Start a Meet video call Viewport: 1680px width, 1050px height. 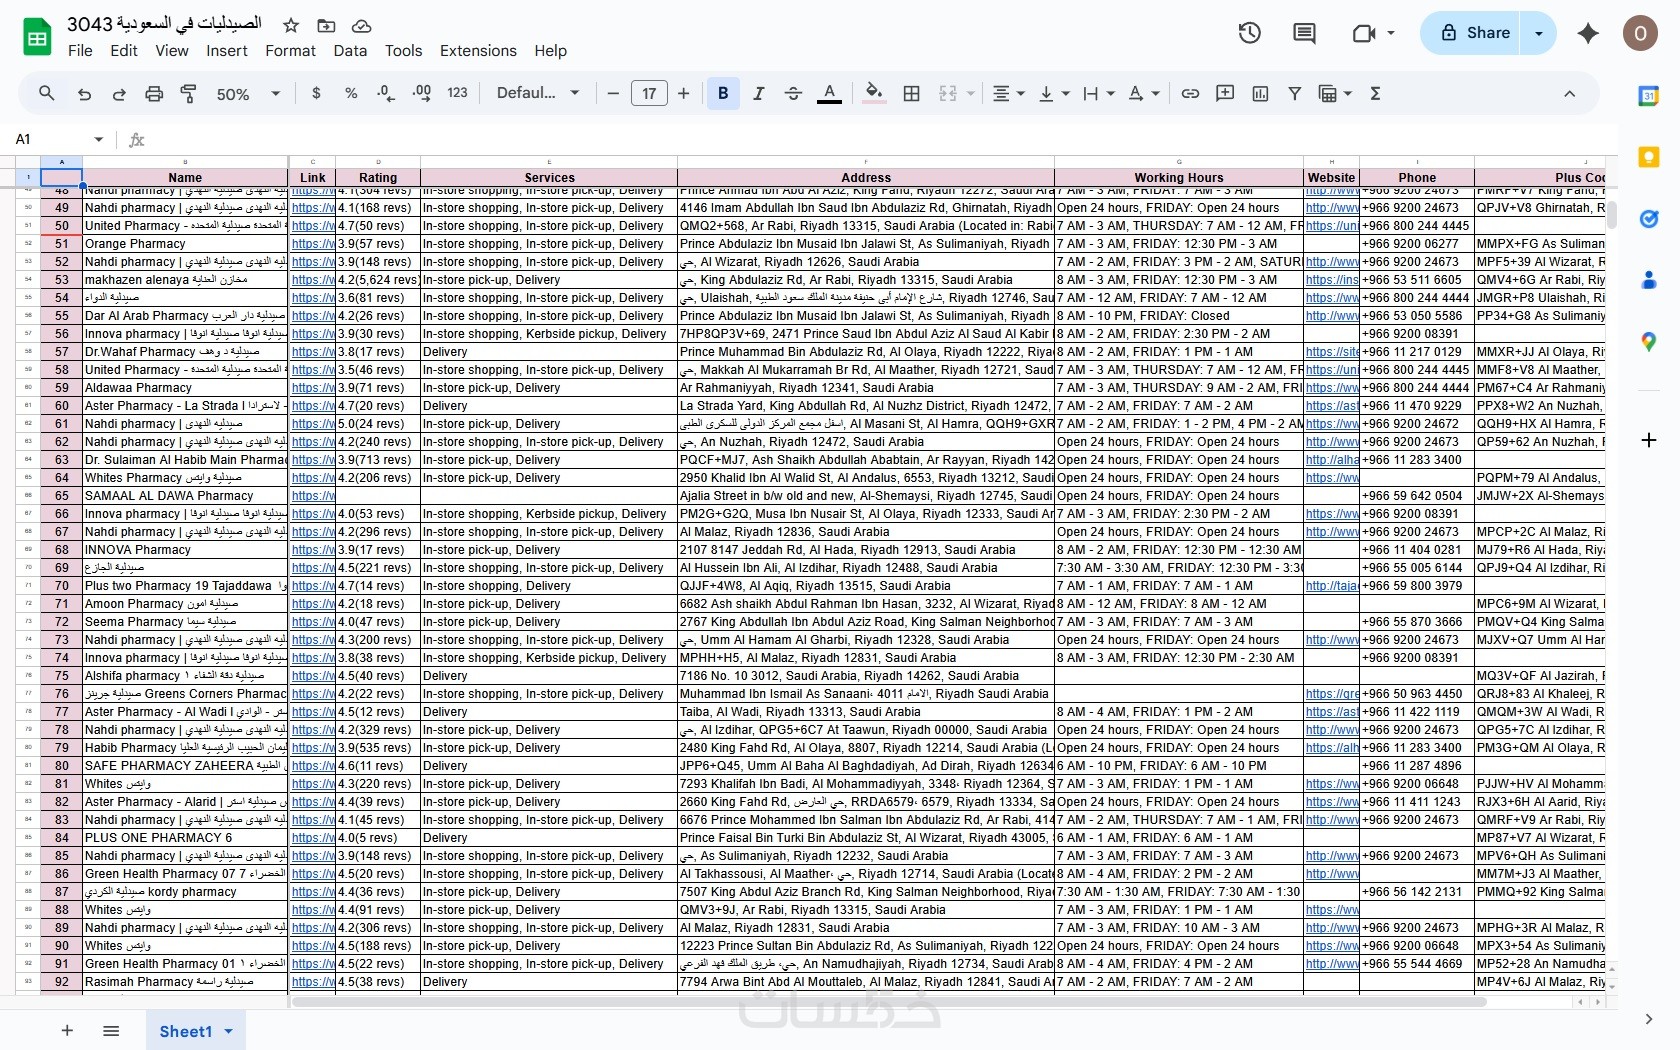coord(1364,33)
